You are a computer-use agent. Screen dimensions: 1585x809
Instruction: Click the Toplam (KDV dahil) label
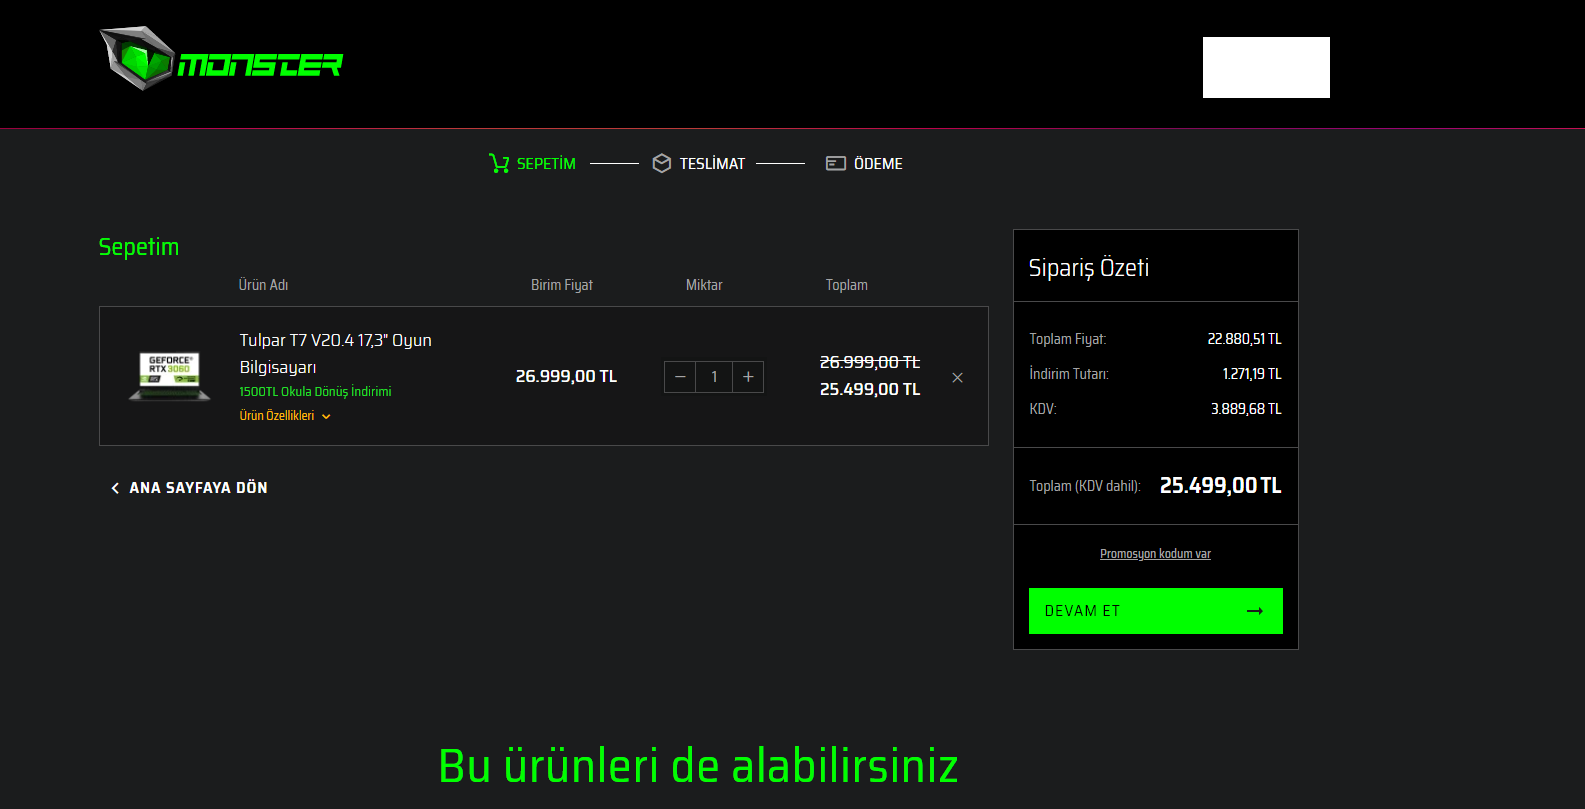(1085, 486)
